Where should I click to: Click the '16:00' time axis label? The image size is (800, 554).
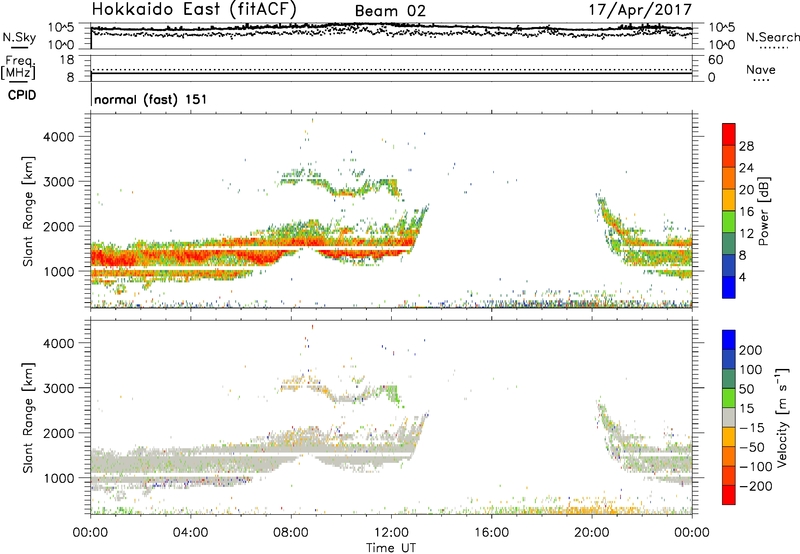point(492,533)
